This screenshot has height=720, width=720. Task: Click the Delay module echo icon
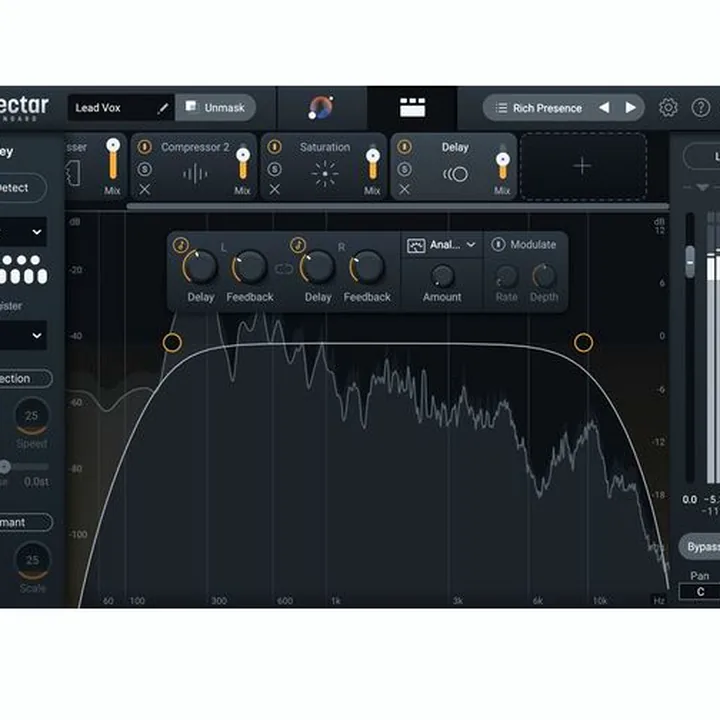(455, 174)
